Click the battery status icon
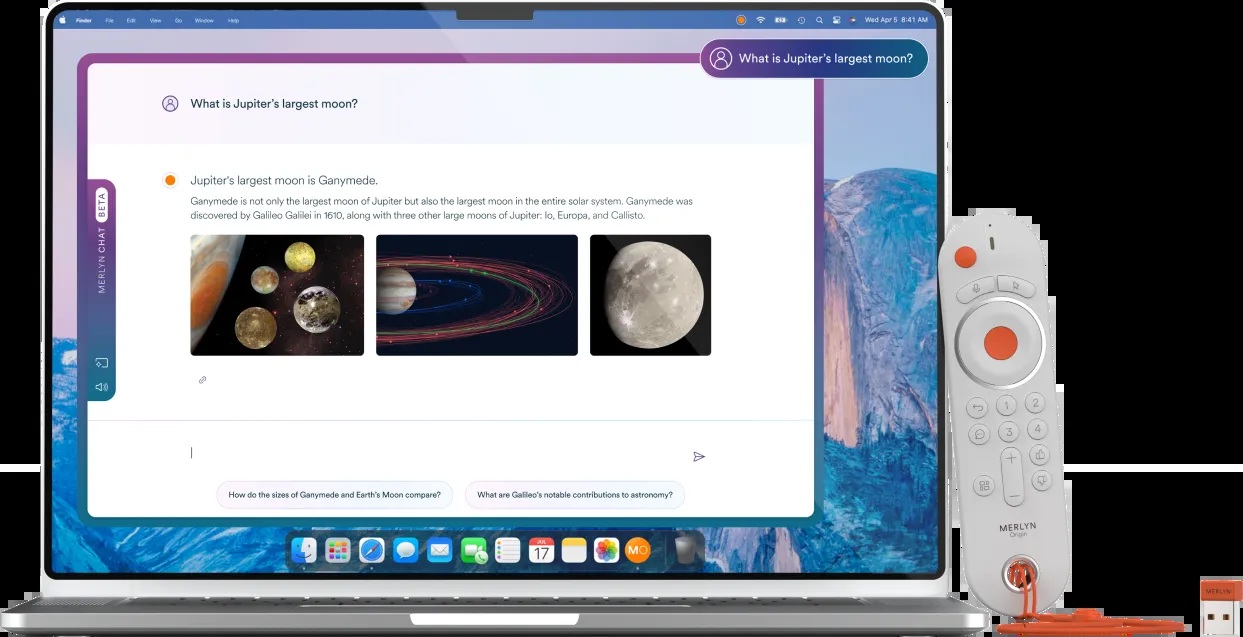Screen dimensions: 1243x637 pos(780,19)
